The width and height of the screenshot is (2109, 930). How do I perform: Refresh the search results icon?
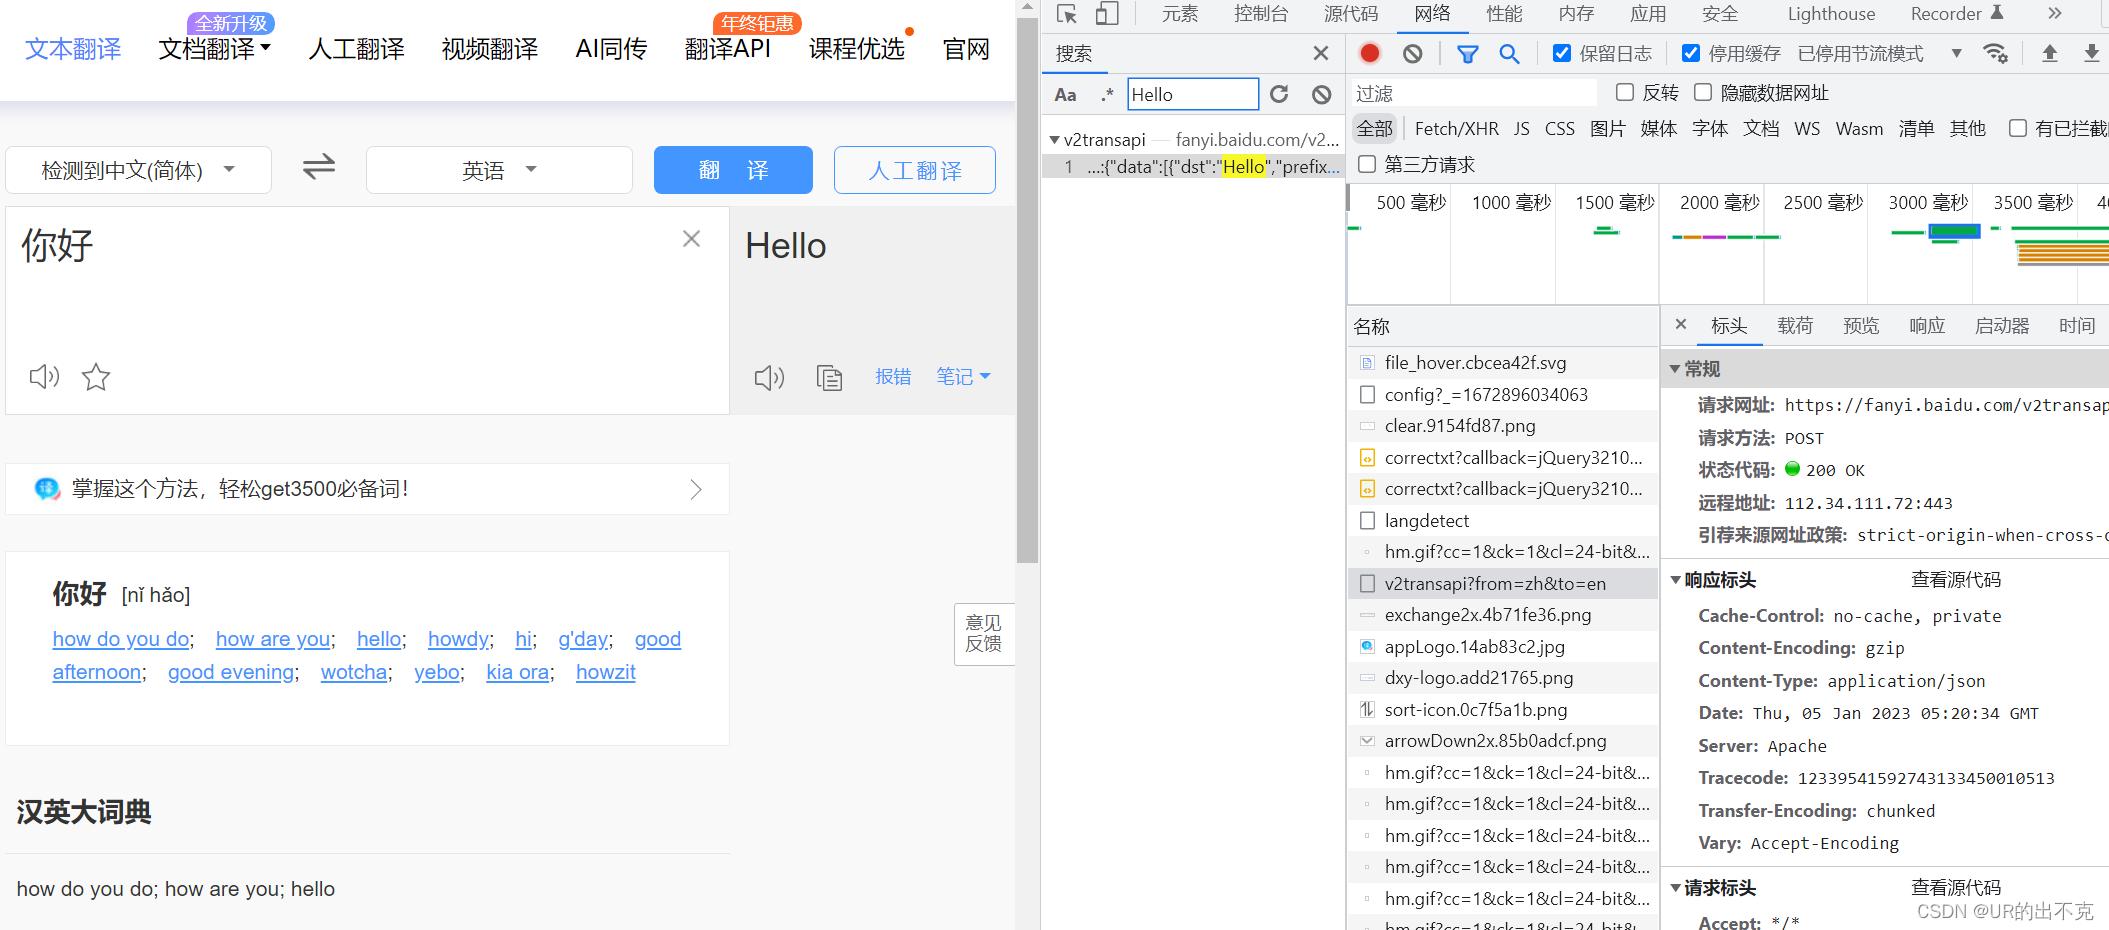click(x=1279, y=94)
